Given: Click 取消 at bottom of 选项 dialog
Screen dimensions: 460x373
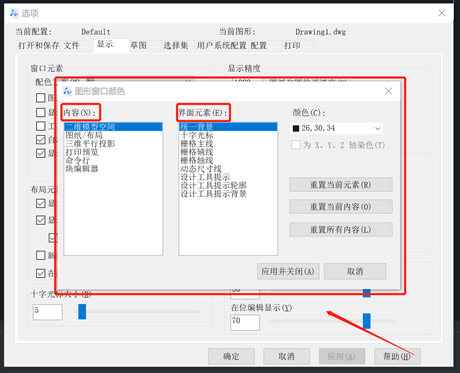Looking at the screenshot, I should [x=287, y=356].
